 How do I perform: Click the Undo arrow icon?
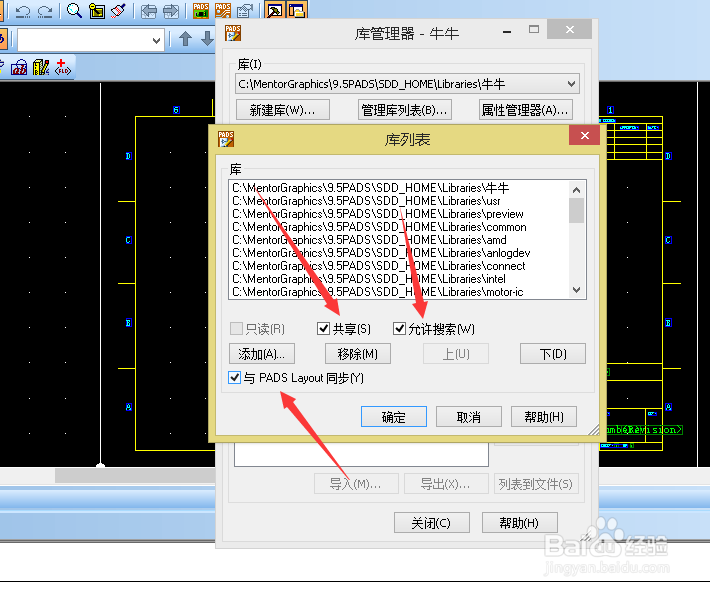[x=23, y=10]
